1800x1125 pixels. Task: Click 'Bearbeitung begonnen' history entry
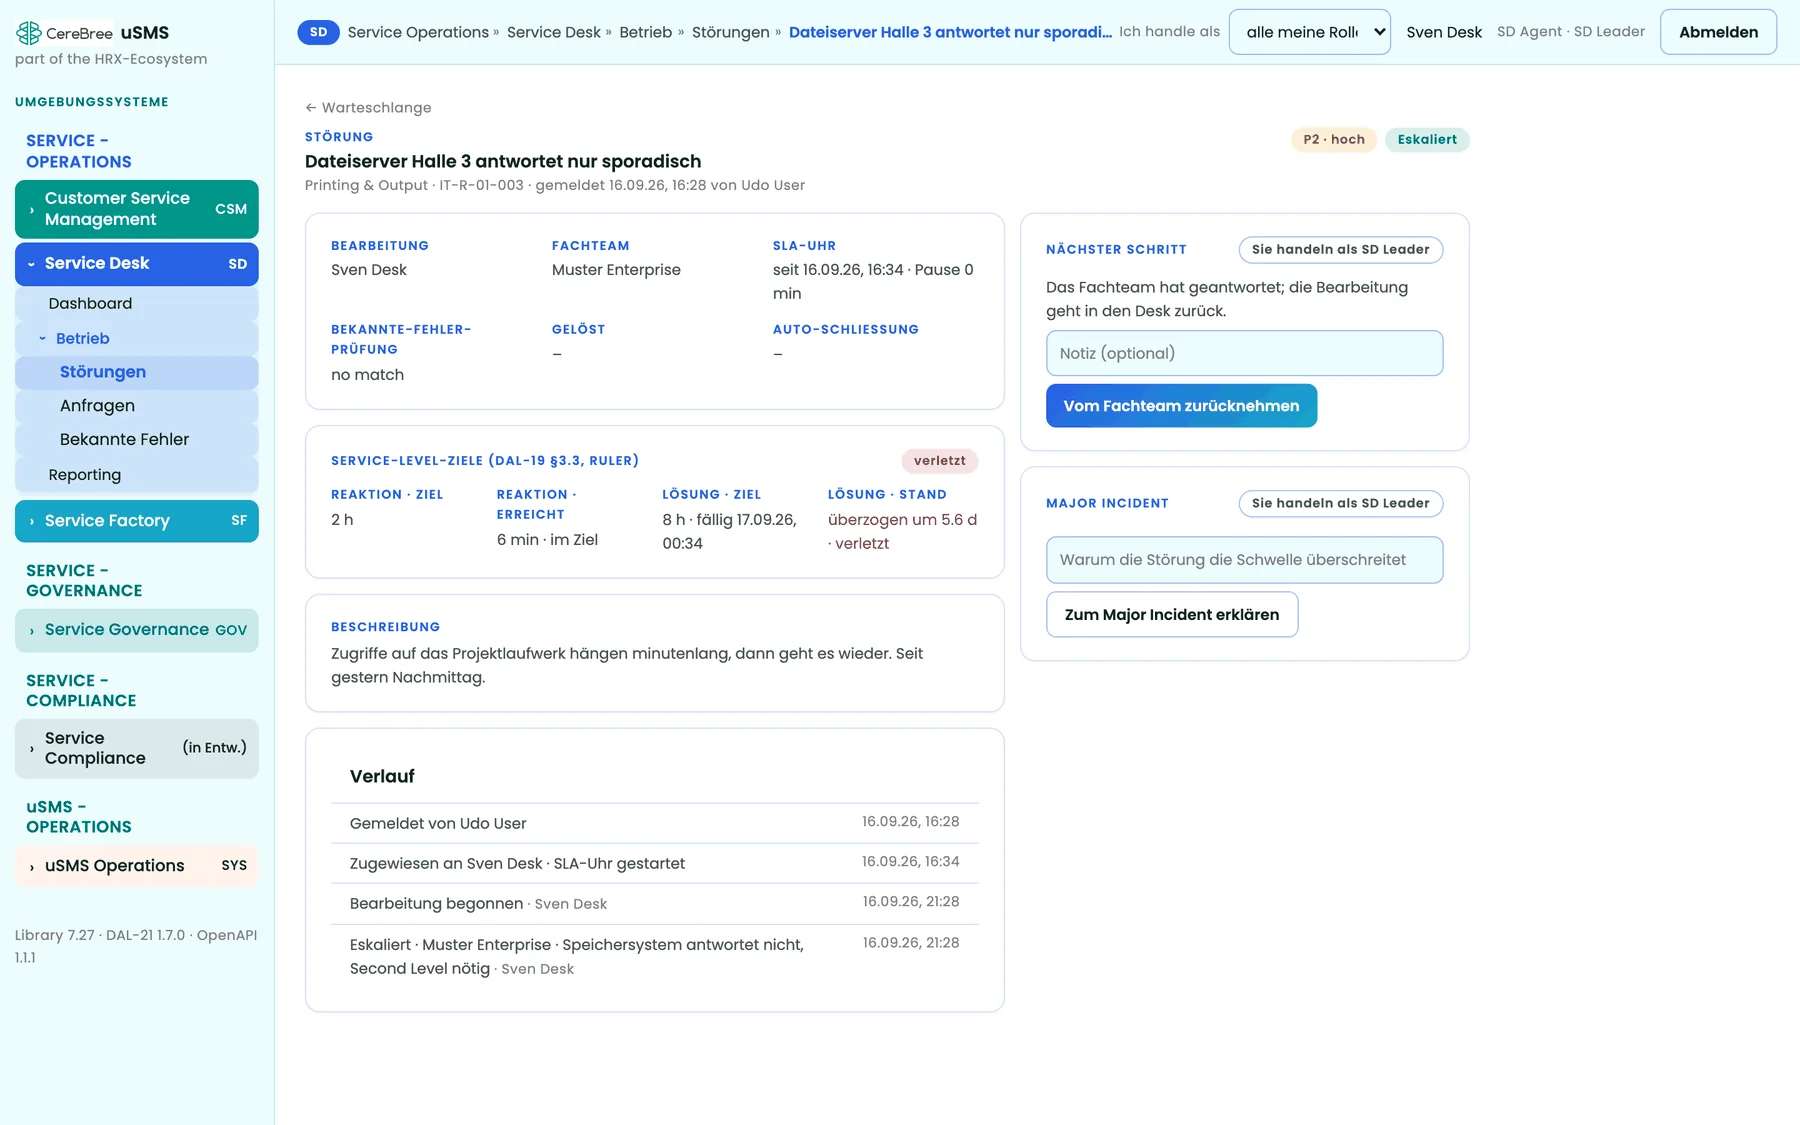tap(654, 903)
